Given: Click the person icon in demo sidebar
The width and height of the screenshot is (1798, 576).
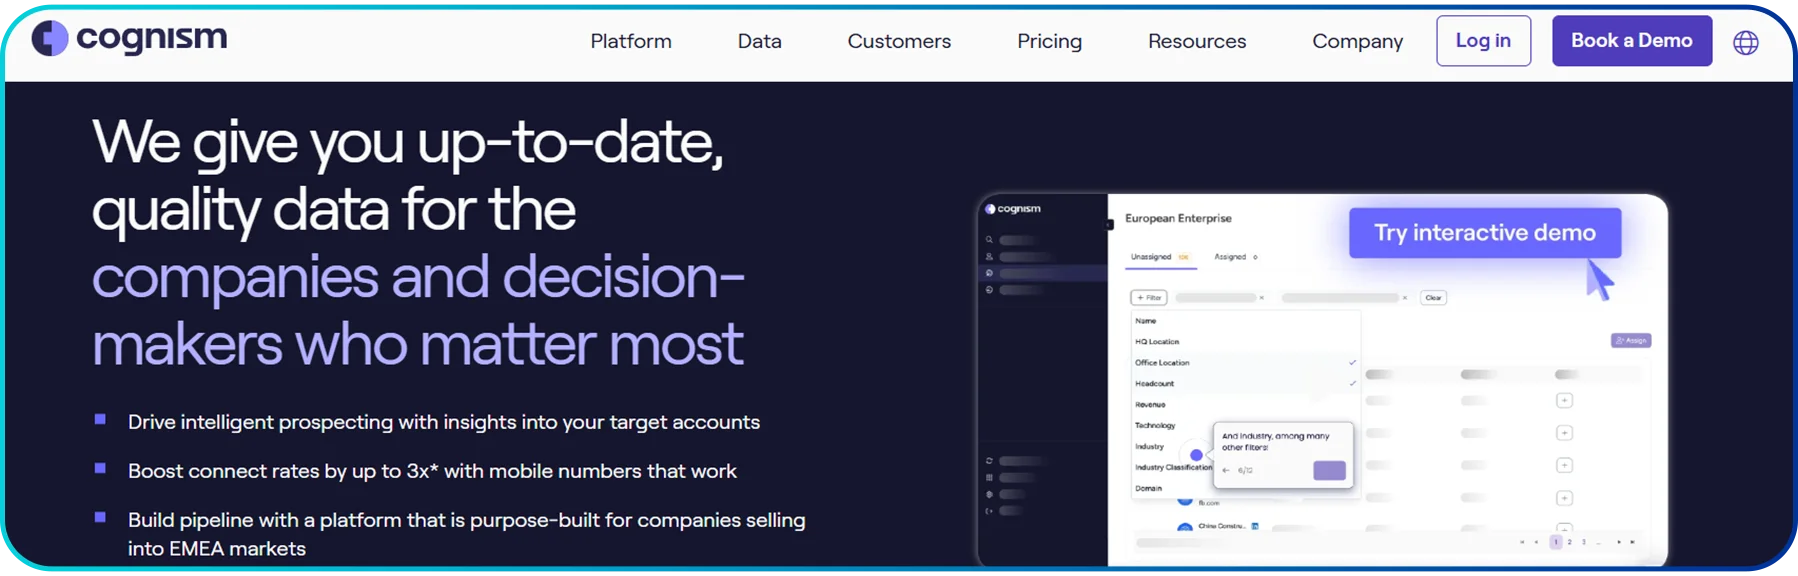Looking at the screenshot, I should coord(989,257).
